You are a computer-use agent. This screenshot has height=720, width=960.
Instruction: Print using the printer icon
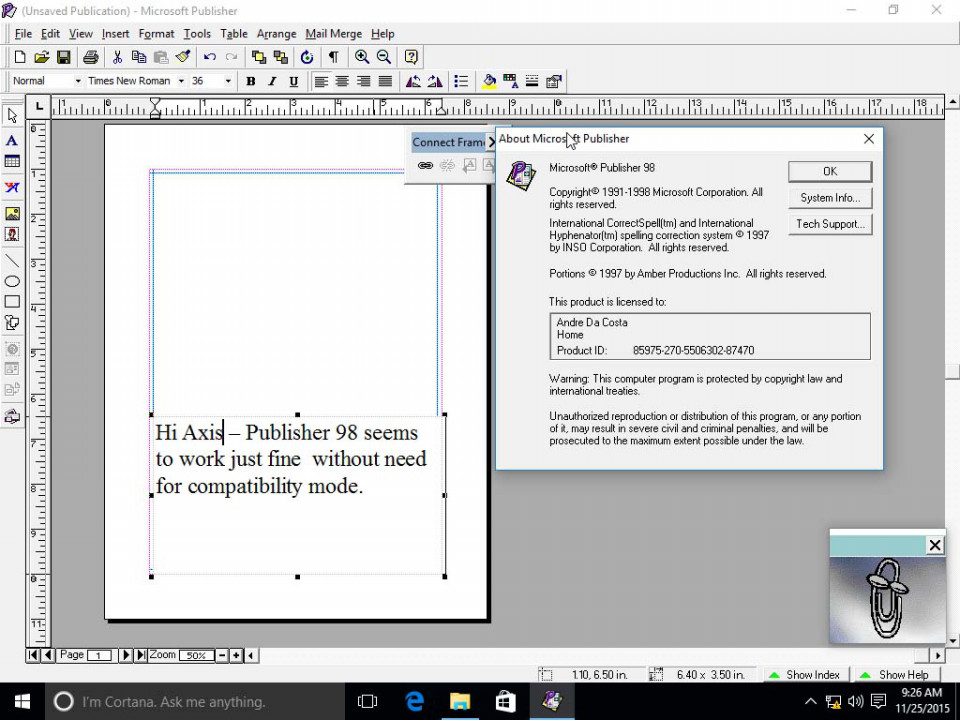tap(91, 58)
